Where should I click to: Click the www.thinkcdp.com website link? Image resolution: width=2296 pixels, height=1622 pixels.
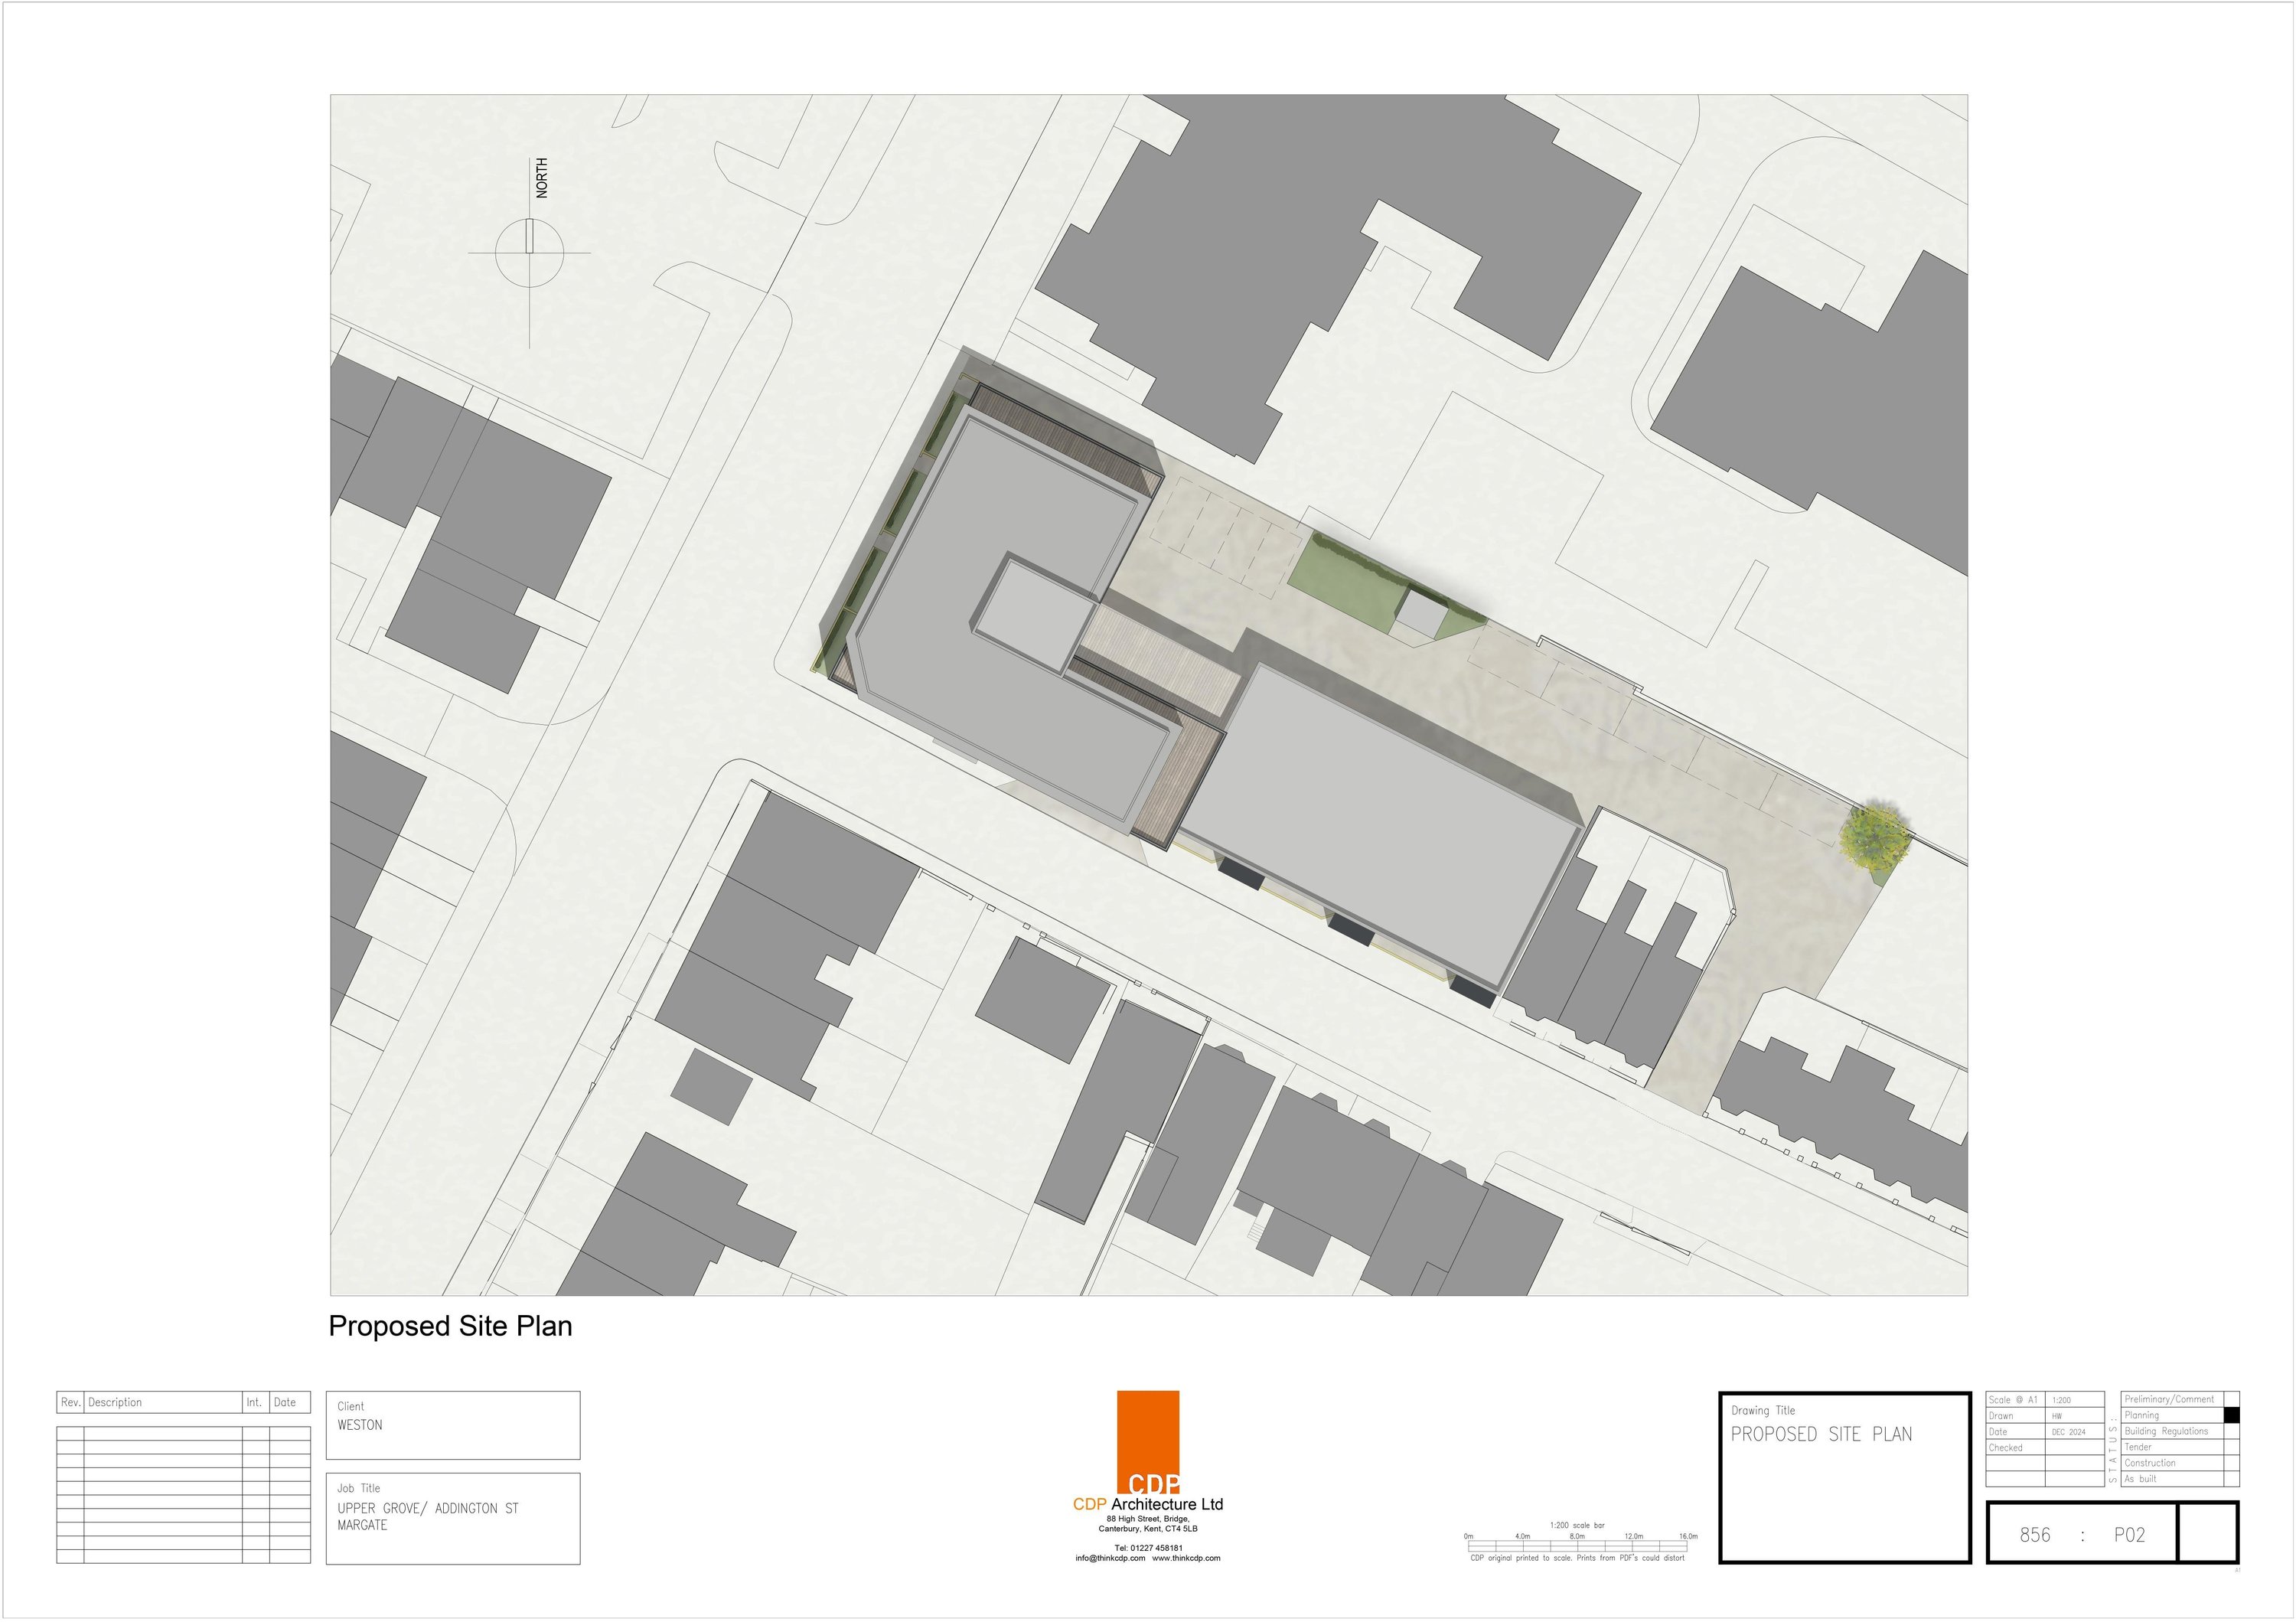coord(1186,1558)
